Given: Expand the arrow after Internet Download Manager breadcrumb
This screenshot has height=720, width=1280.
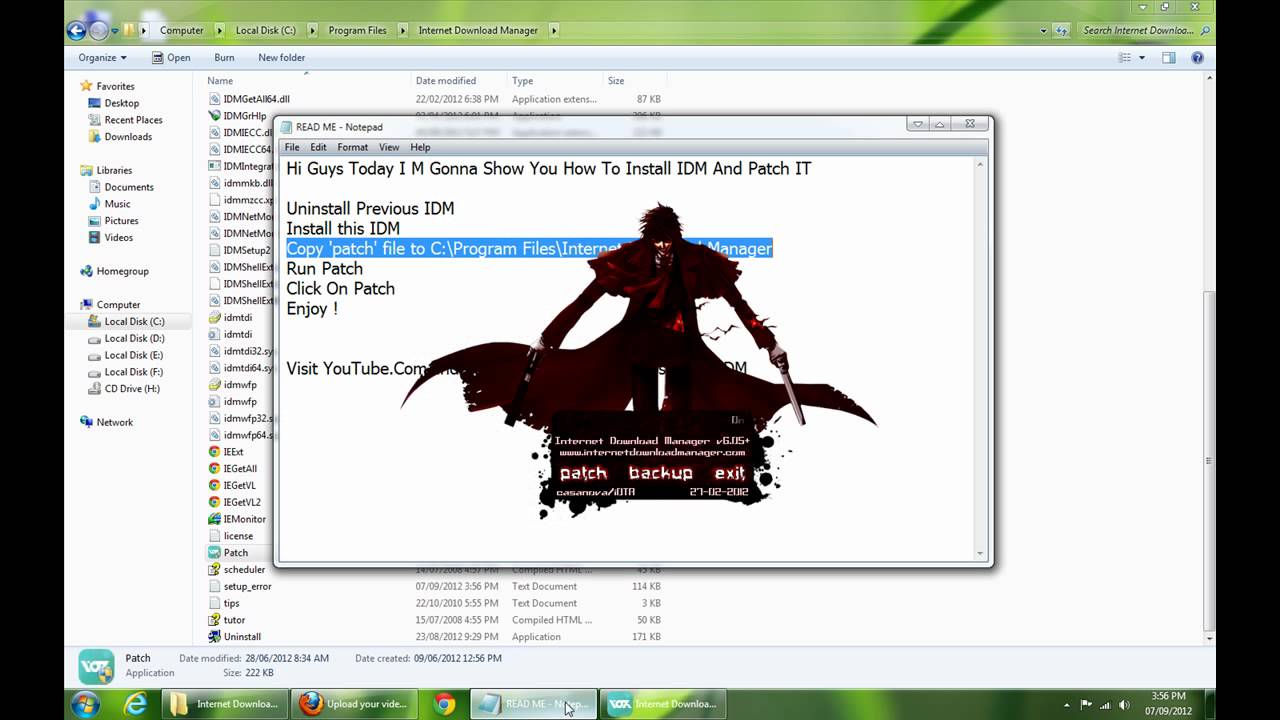Looking at the screenshot, I should tap(553, 30).
